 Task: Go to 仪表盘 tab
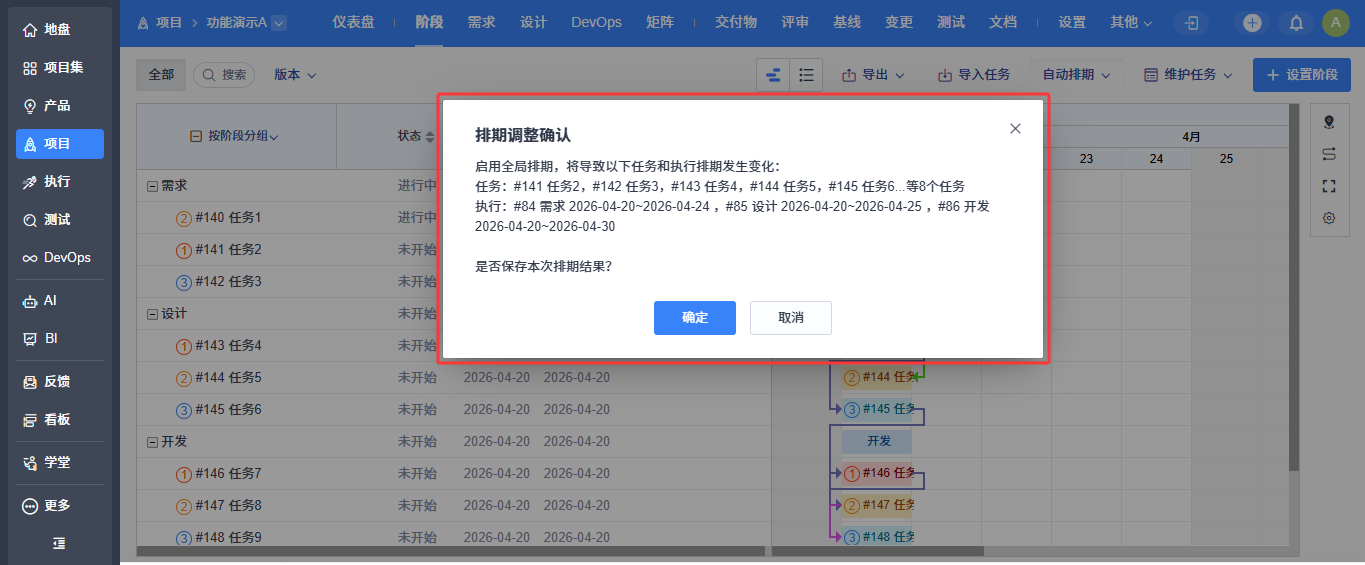tap(353, 22)
